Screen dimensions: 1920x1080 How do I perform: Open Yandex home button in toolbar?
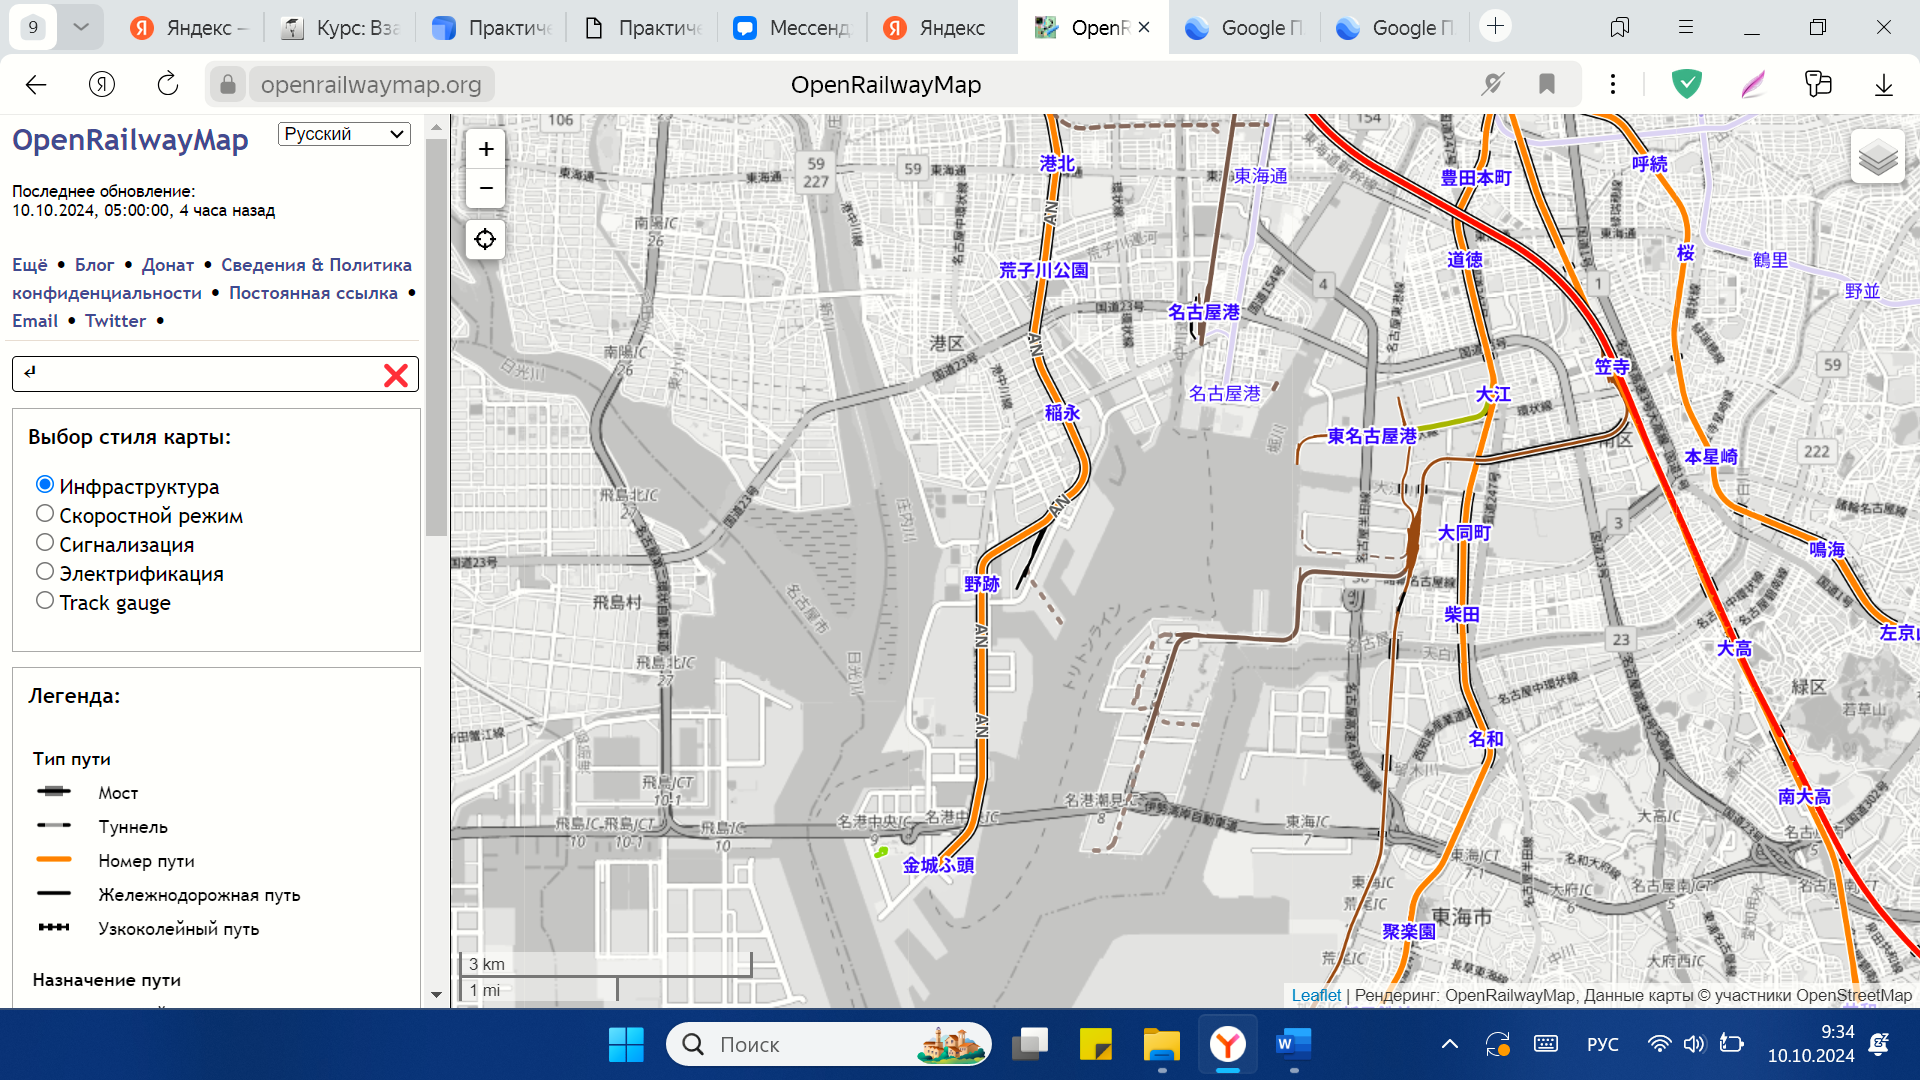pyautogui.click(x=102, y=85)
